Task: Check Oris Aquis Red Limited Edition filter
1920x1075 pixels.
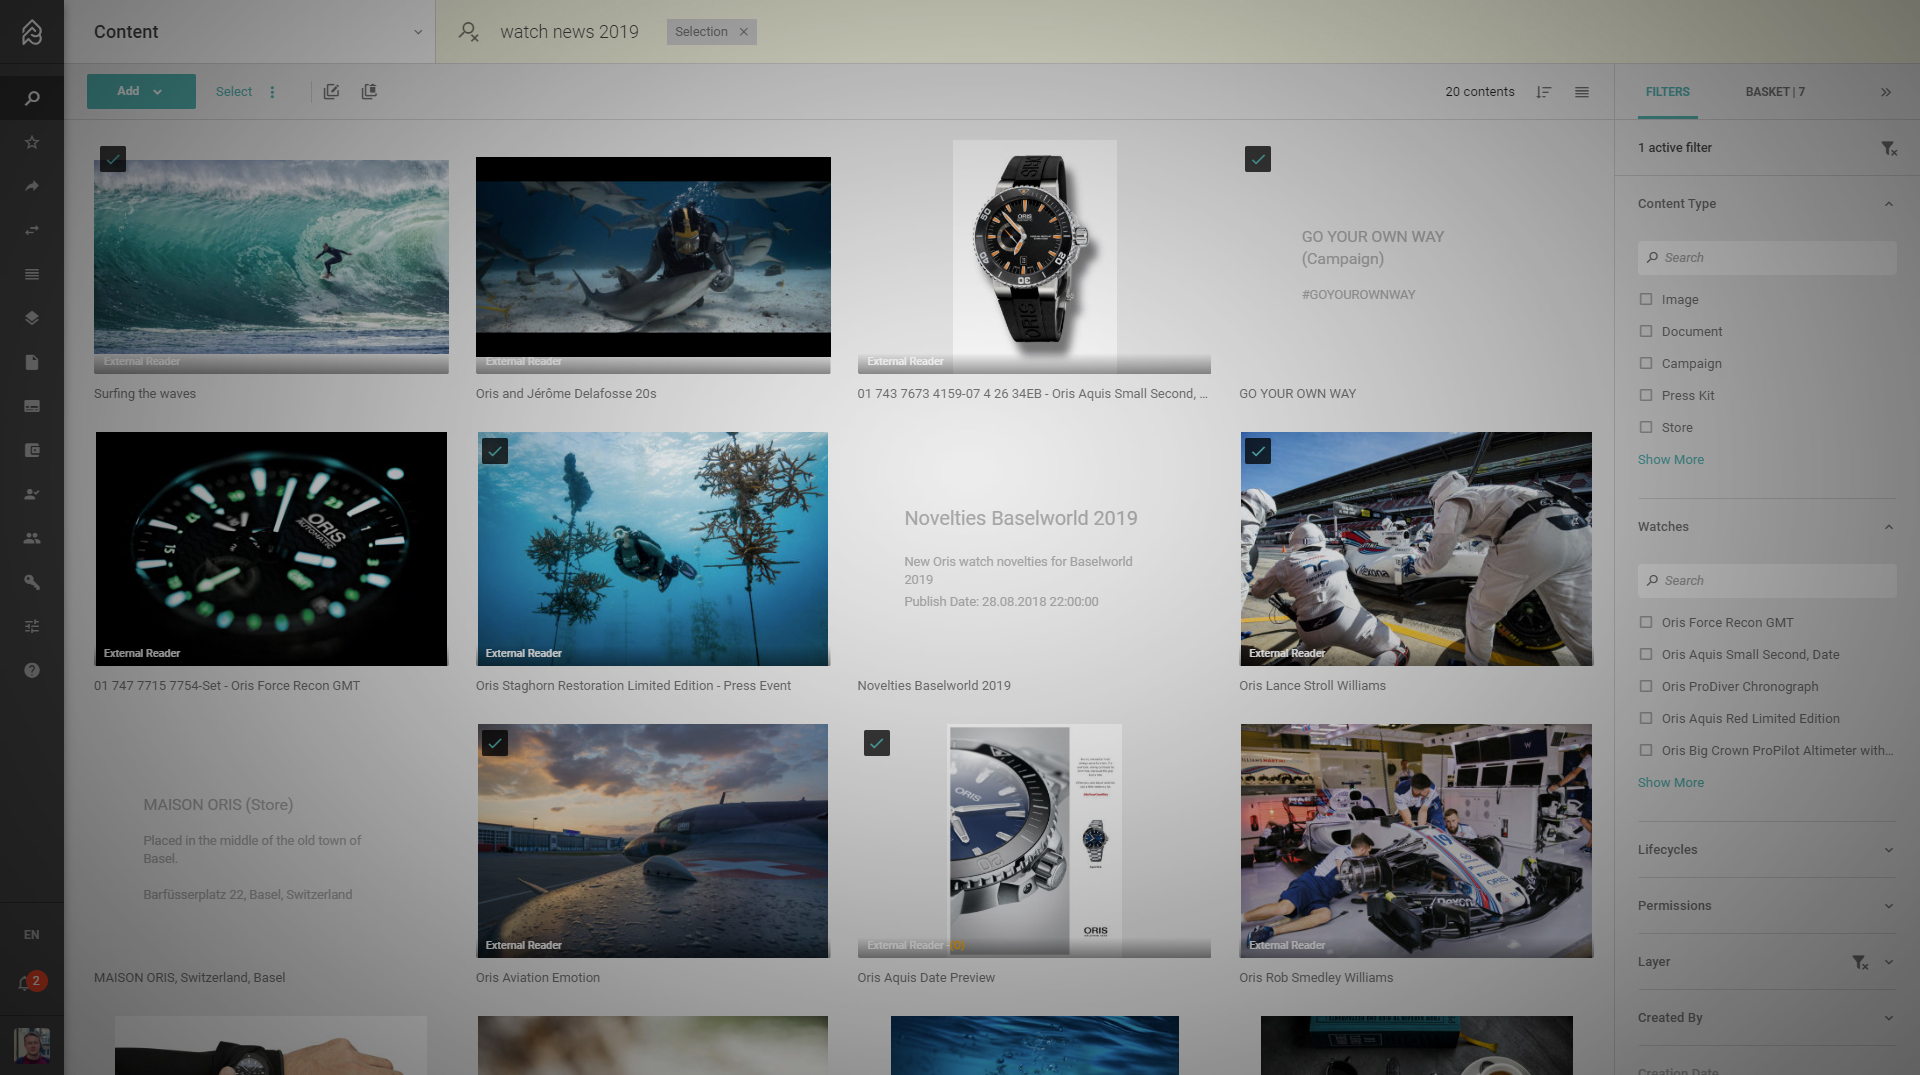Action: [1646, 718]
